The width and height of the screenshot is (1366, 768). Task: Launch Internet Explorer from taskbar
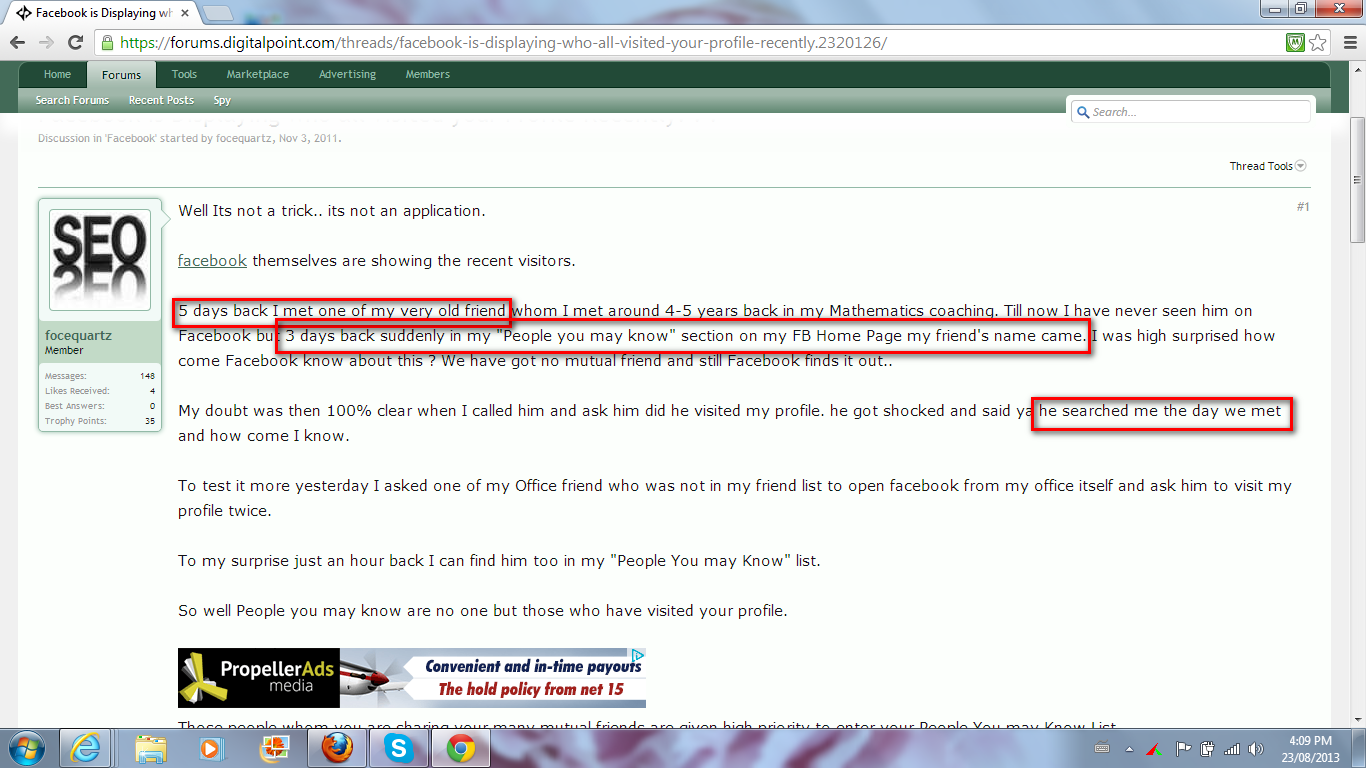(85, 748)
